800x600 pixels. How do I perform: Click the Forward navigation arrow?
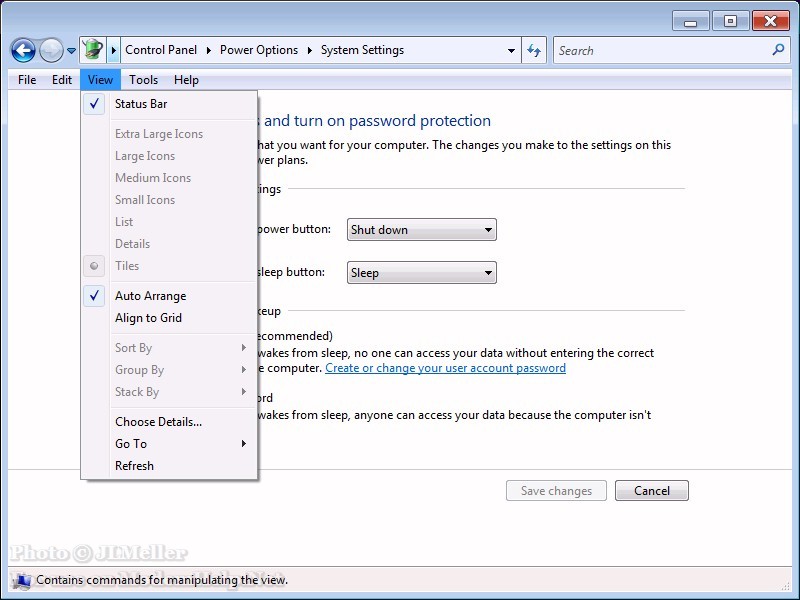[51, 51]
